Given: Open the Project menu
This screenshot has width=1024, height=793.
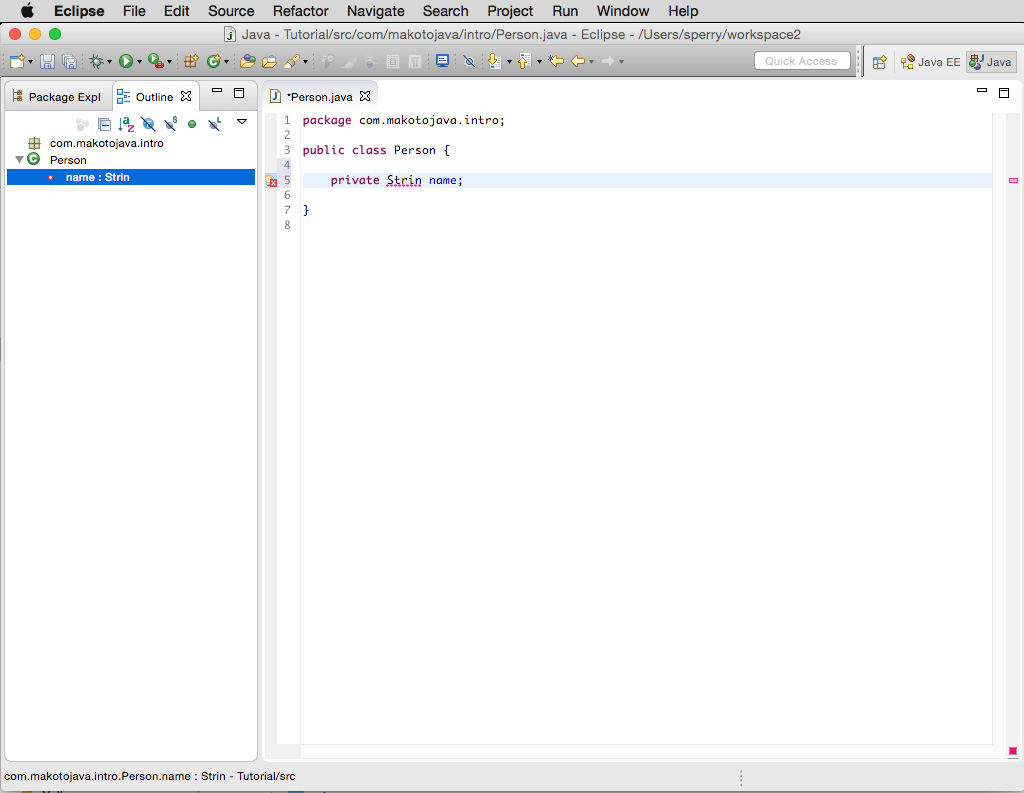Looking at the screenshot, I should (510, 11).
